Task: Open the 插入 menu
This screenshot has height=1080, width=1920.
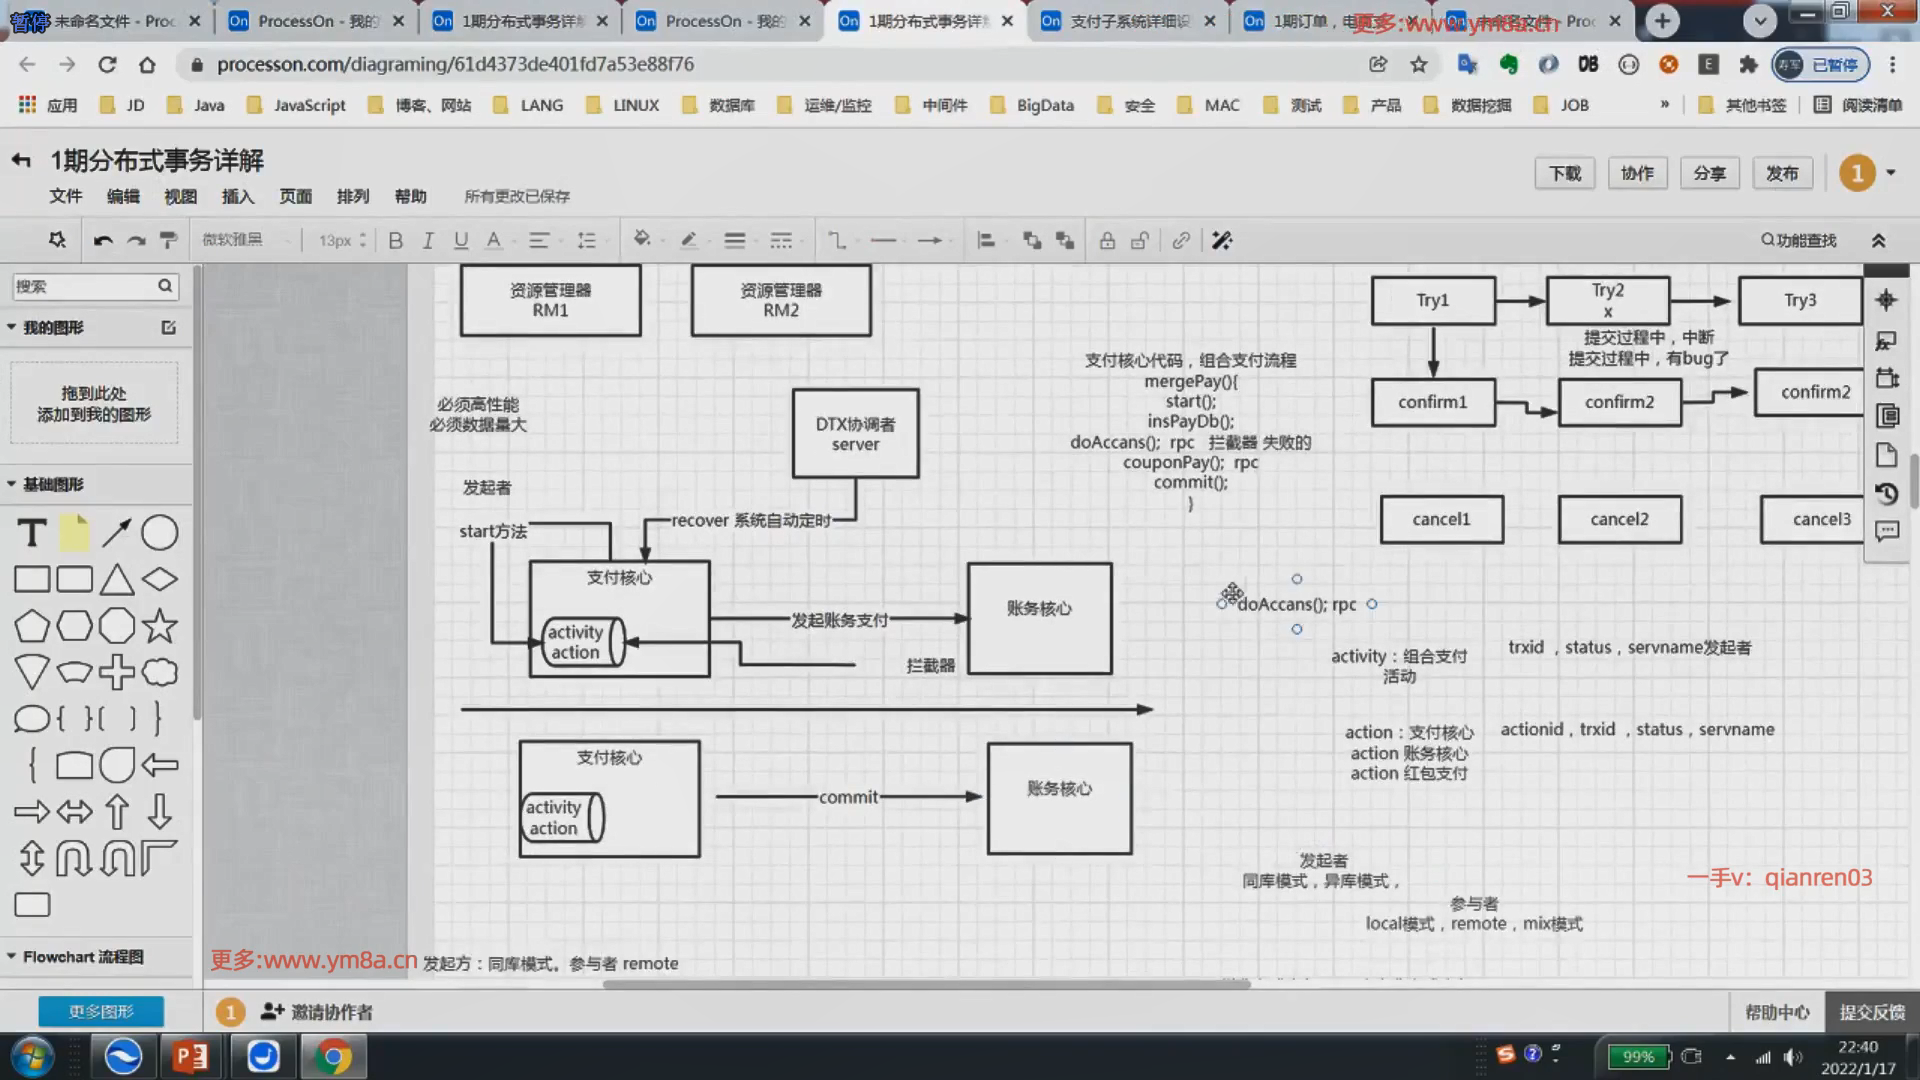Action: point(238,196)
